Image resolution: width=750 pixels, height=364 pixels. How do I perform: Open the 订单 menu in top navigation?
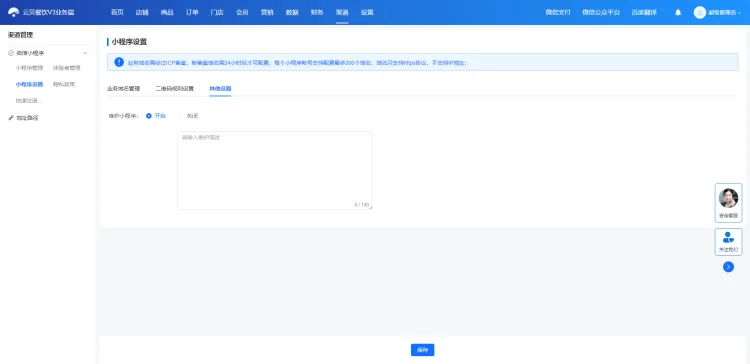pyautogui.click(x=192, y=12)
